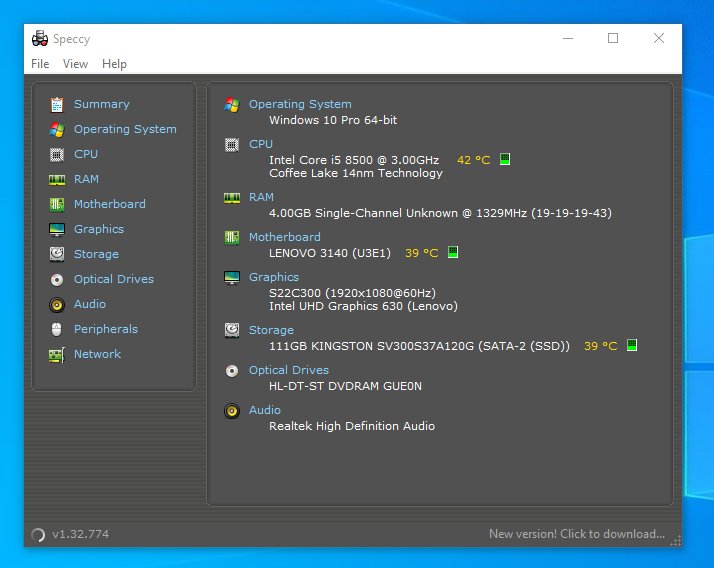Screen dimensions: 714x568
Task: Click the Audio speaker icon in sidebar
Action: (x=57, y=304)
